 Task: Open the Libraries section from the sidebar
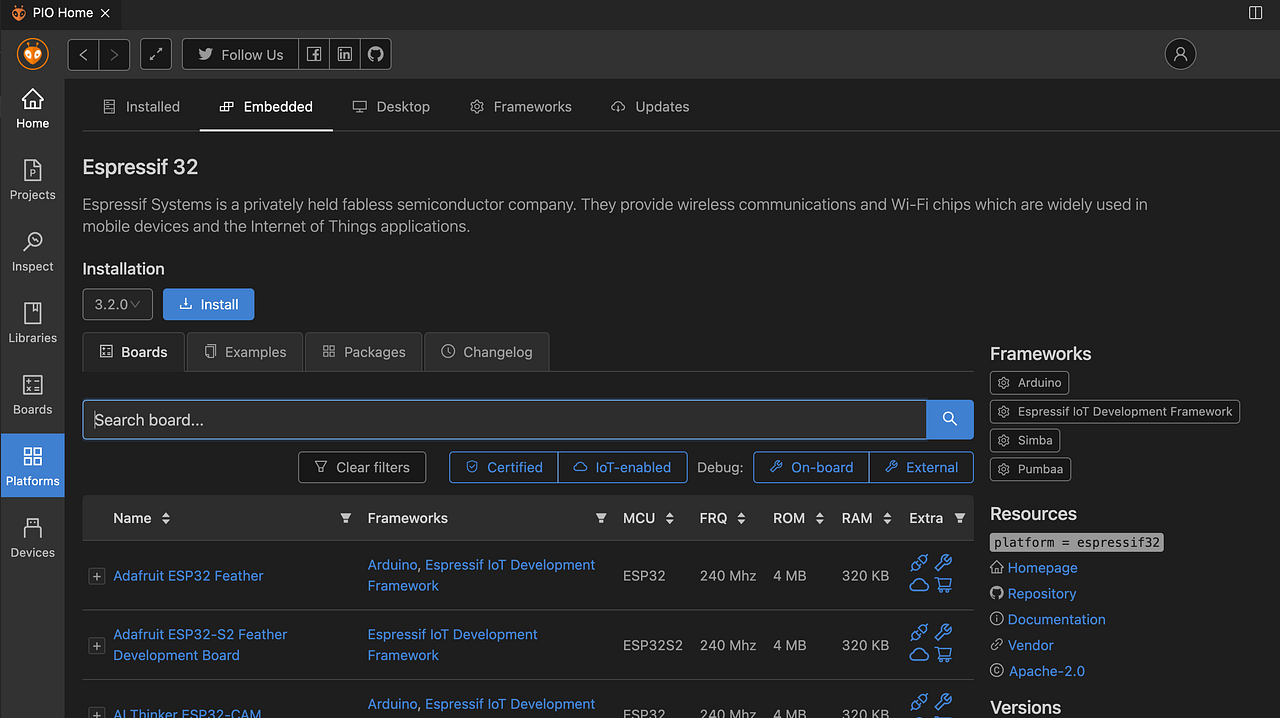pyautogui.click(x=32, y=322)
